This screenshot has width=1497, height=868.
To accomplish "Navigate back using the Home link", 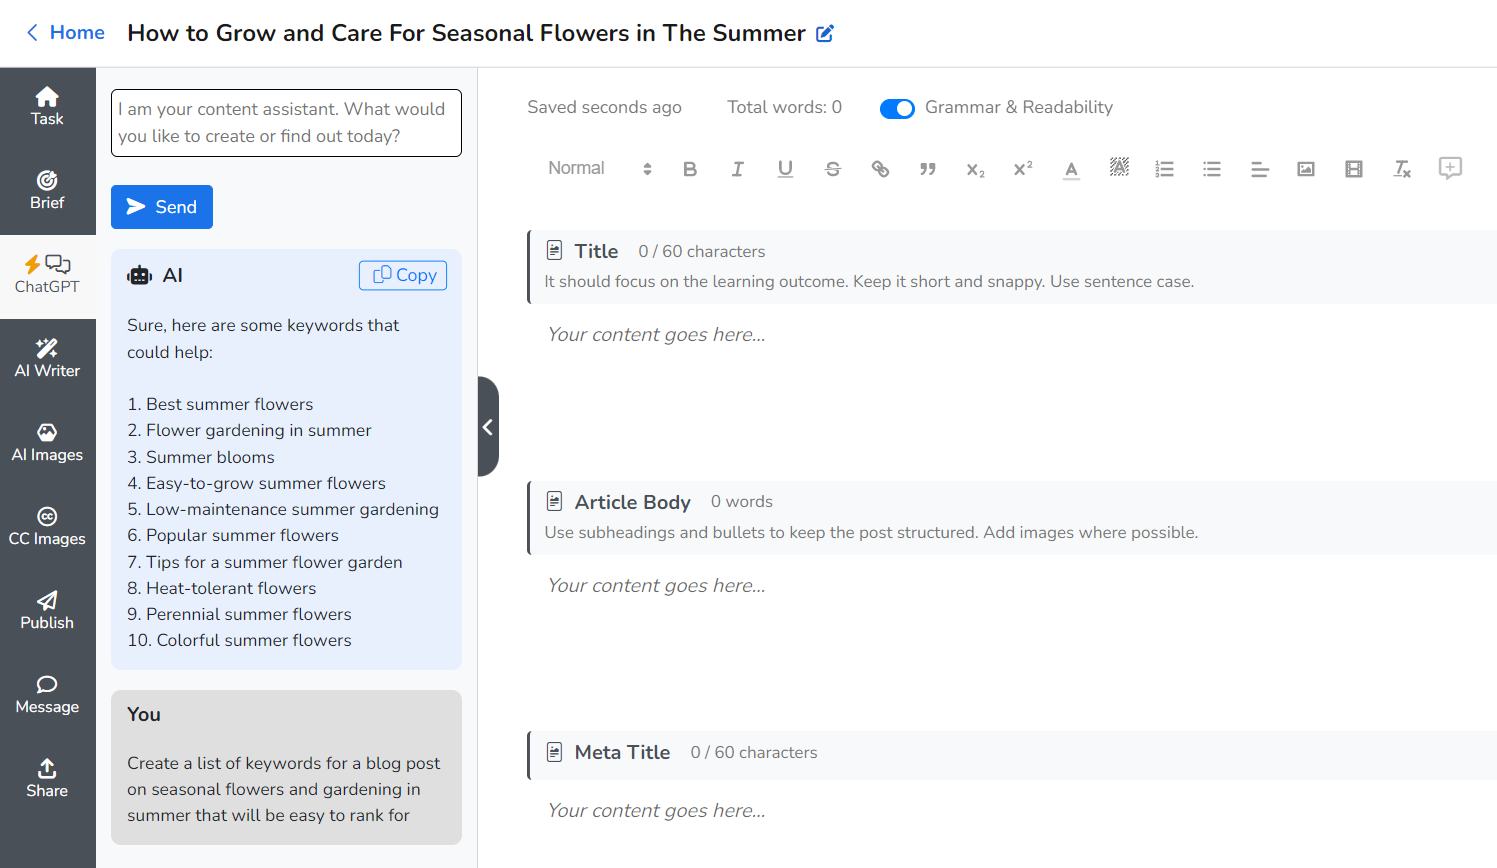I will (65, 32).
